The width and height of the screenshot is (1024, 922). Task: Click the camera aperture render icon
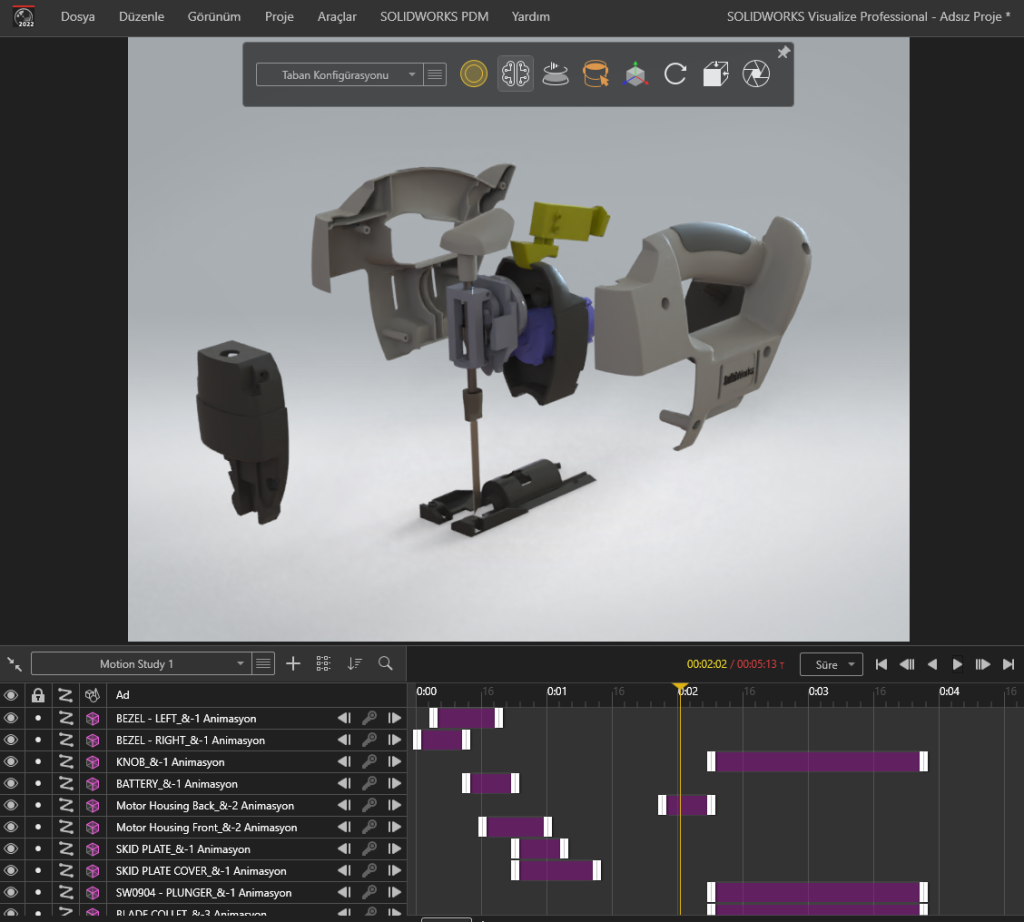[x=756, y=74]
